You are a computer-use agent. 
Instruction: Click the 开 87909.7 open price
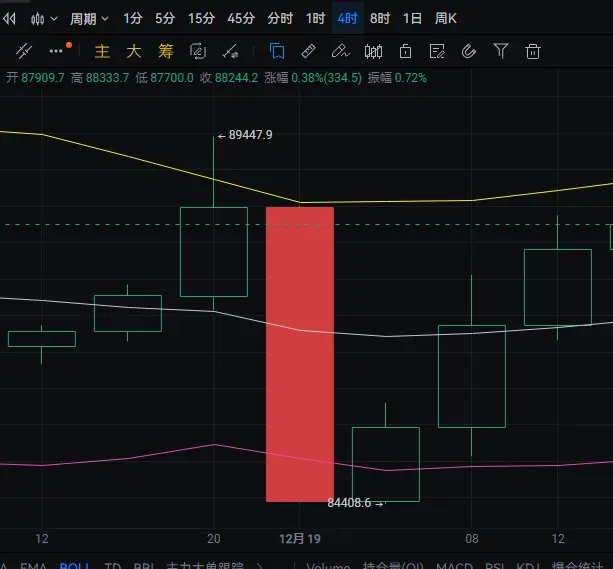click(x=35, y=78)
